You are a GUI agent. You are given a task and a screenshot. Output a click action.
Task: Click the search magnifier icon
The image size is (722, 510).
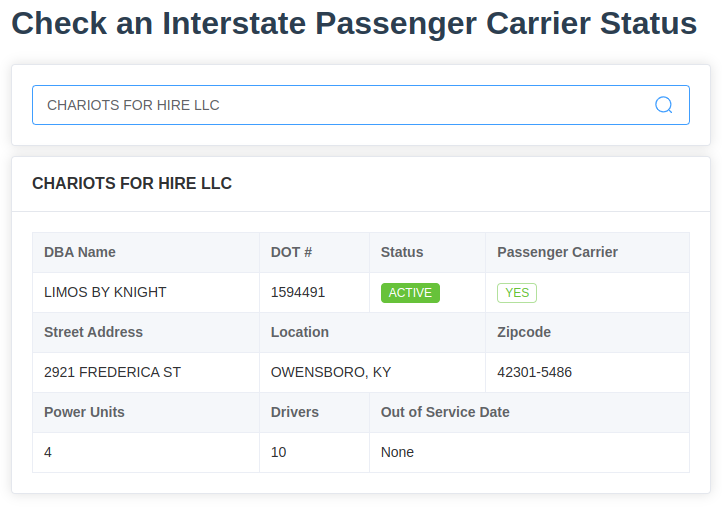coord(664,105)
